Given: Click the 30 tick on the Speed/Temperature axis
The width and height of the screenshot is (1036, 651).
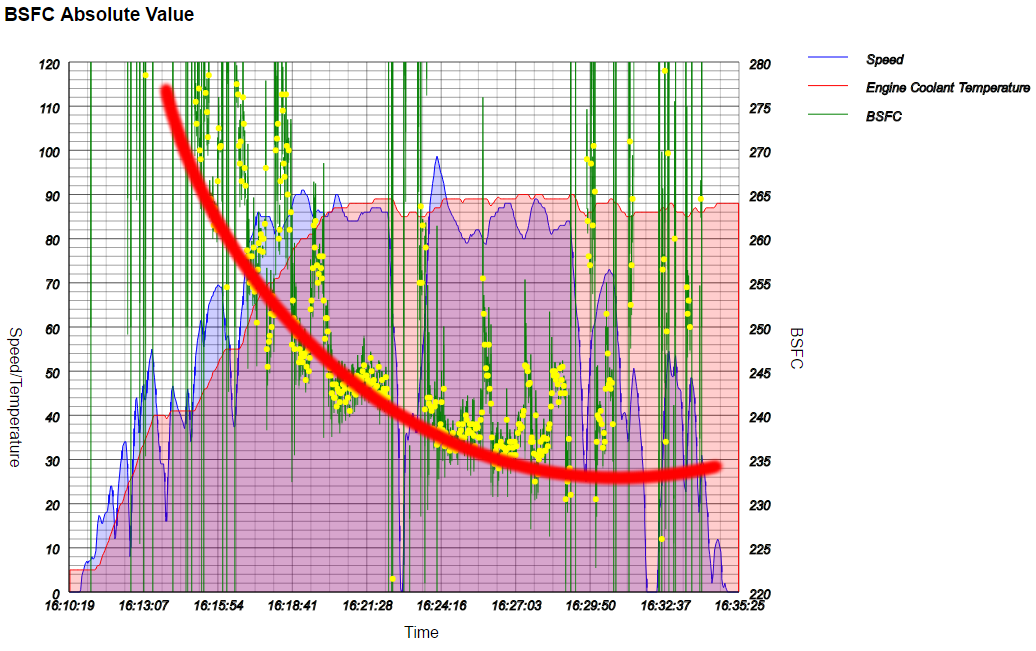Looking at the screenshot, I should (52, 461).
